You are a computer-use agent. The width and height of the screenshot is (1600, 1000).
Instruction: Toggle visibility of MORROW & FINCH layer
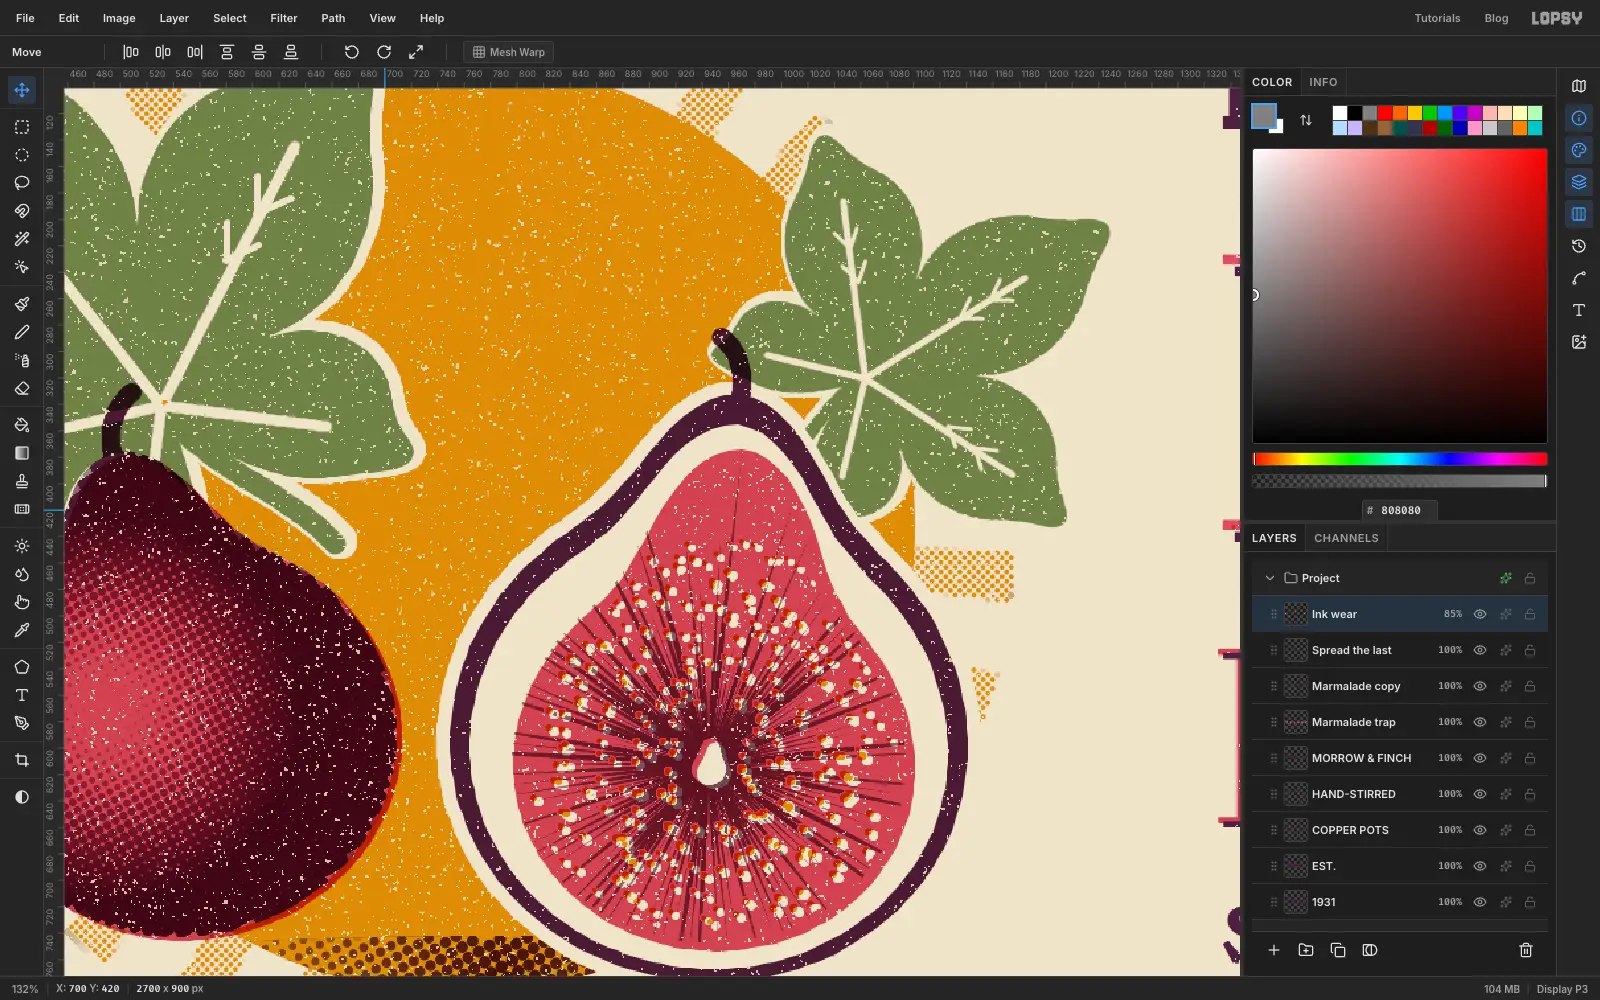click(x=1480, y=758)
